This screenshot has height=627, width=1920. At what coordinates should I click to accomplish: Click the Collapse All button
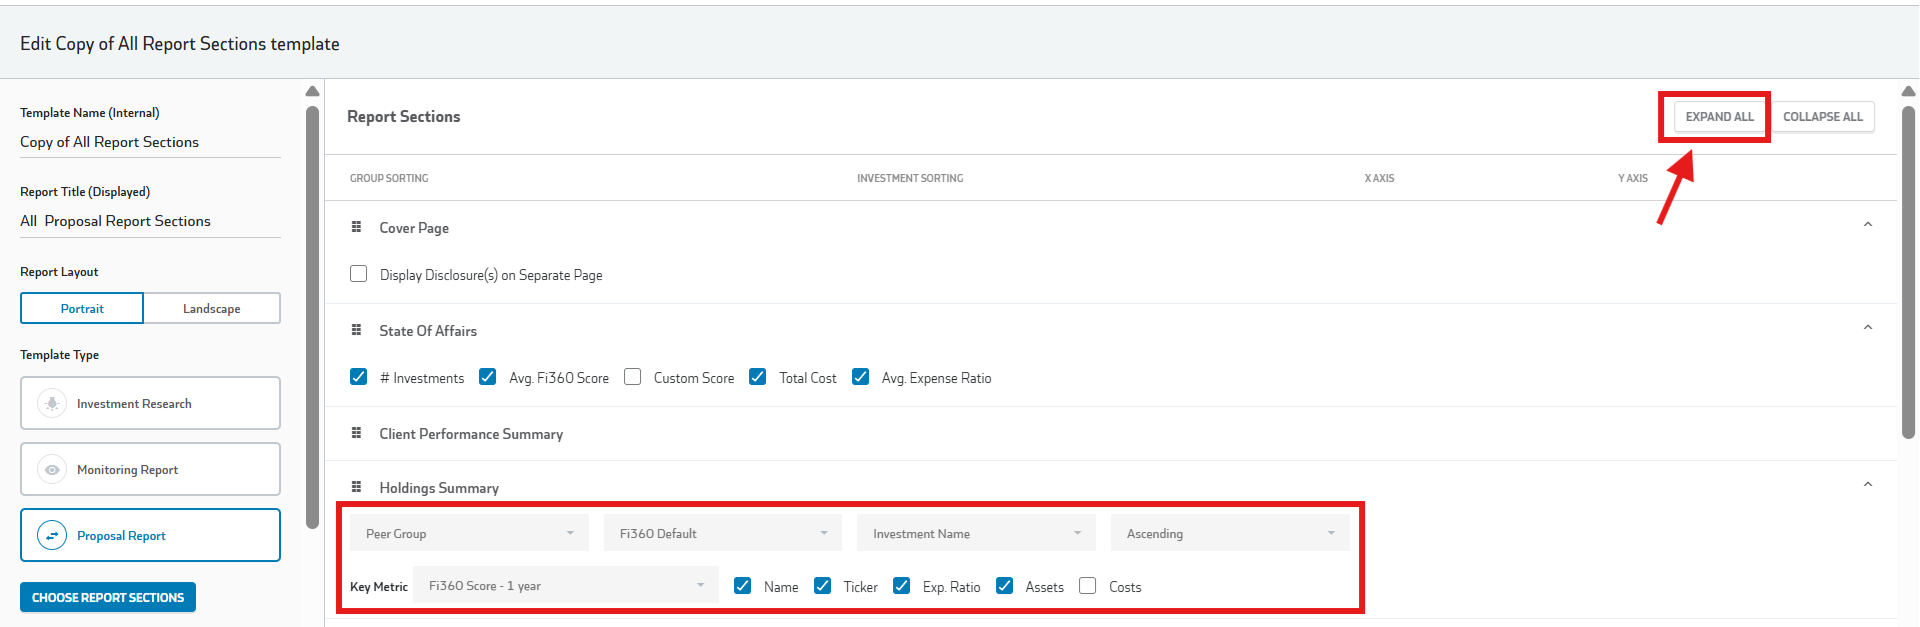(x=1823, y=116)
